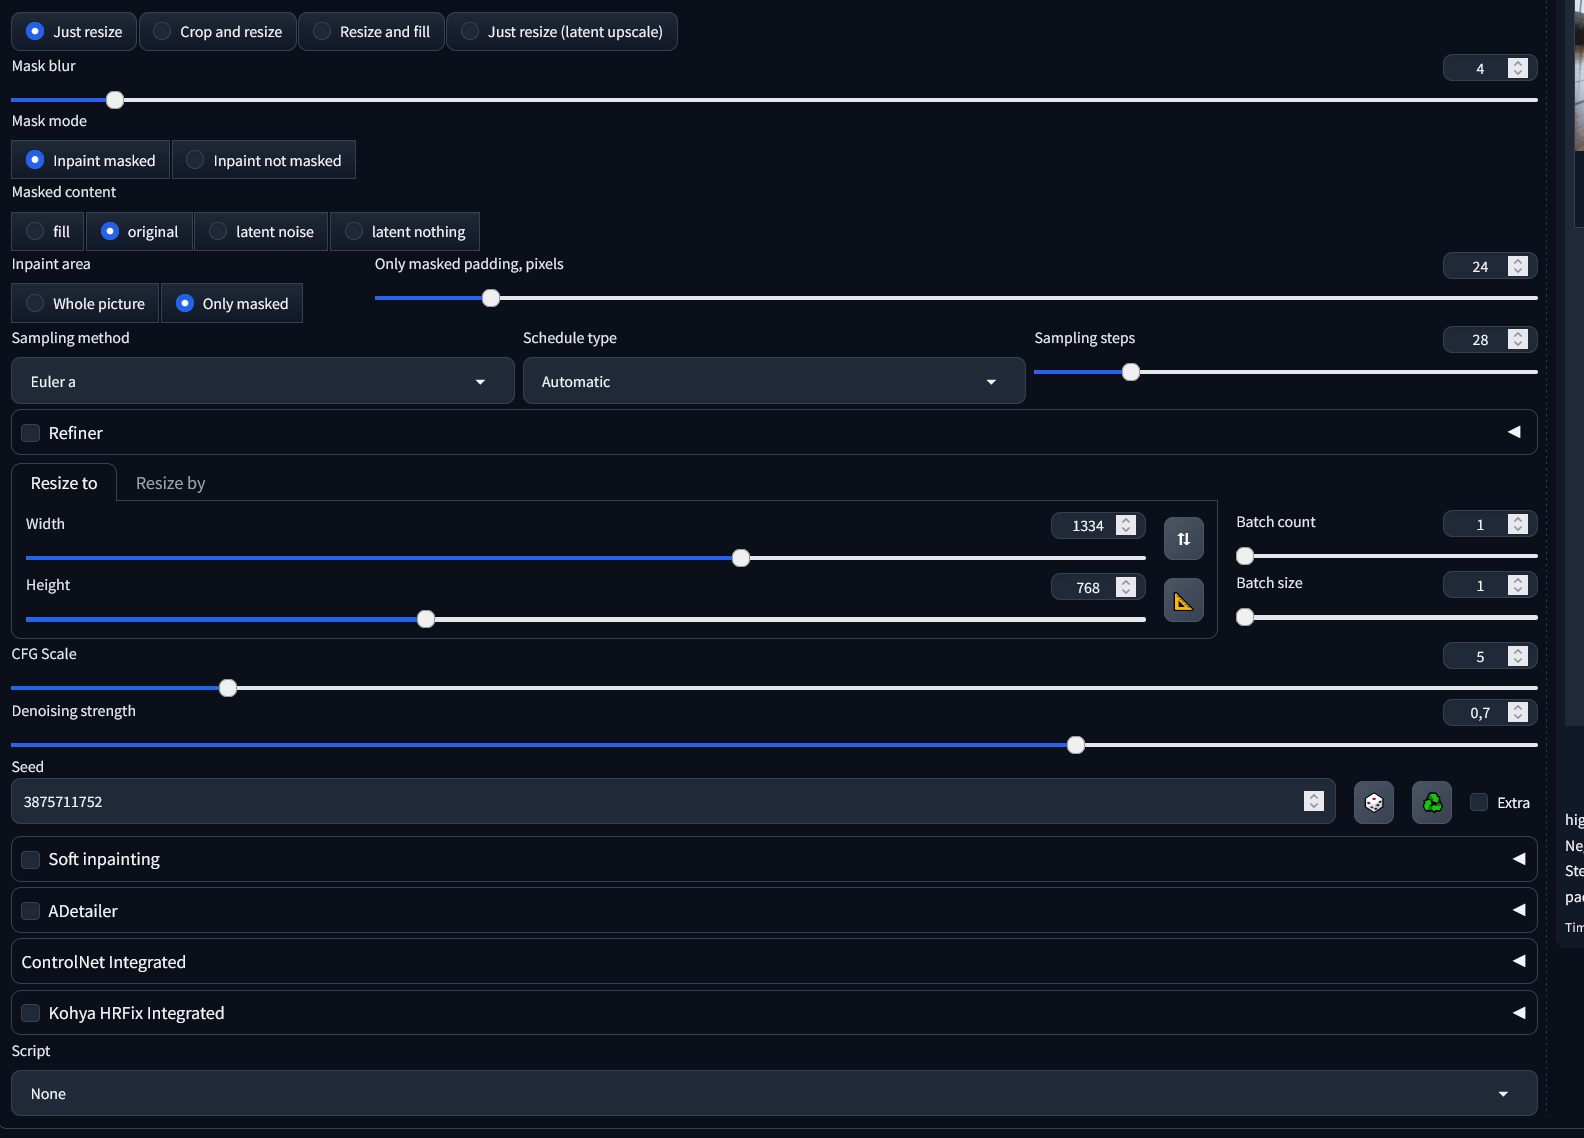Image resolution: width=1584 pixels, height=1138 pixels.
Task: Focus the Width number field
Action: tap(1098, 526)
